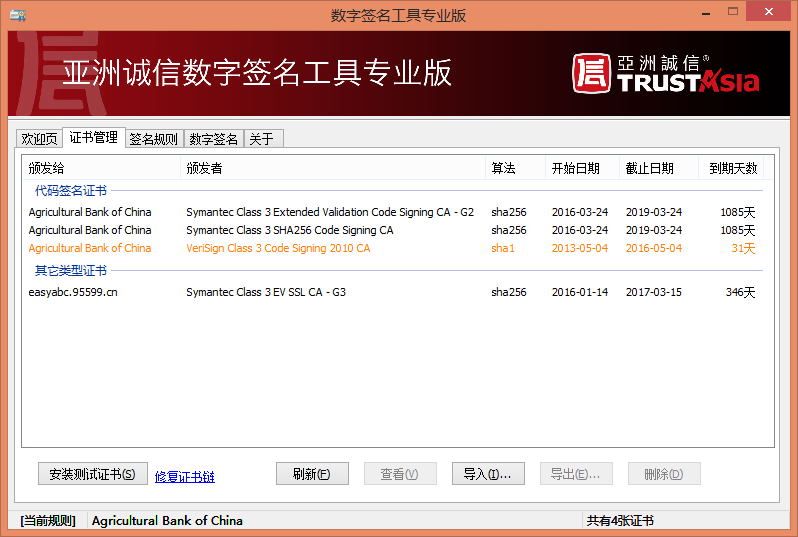Click the 346天 remaining days cell
The height and width of the screenshot is (537, 798).
tap(740, 292)
